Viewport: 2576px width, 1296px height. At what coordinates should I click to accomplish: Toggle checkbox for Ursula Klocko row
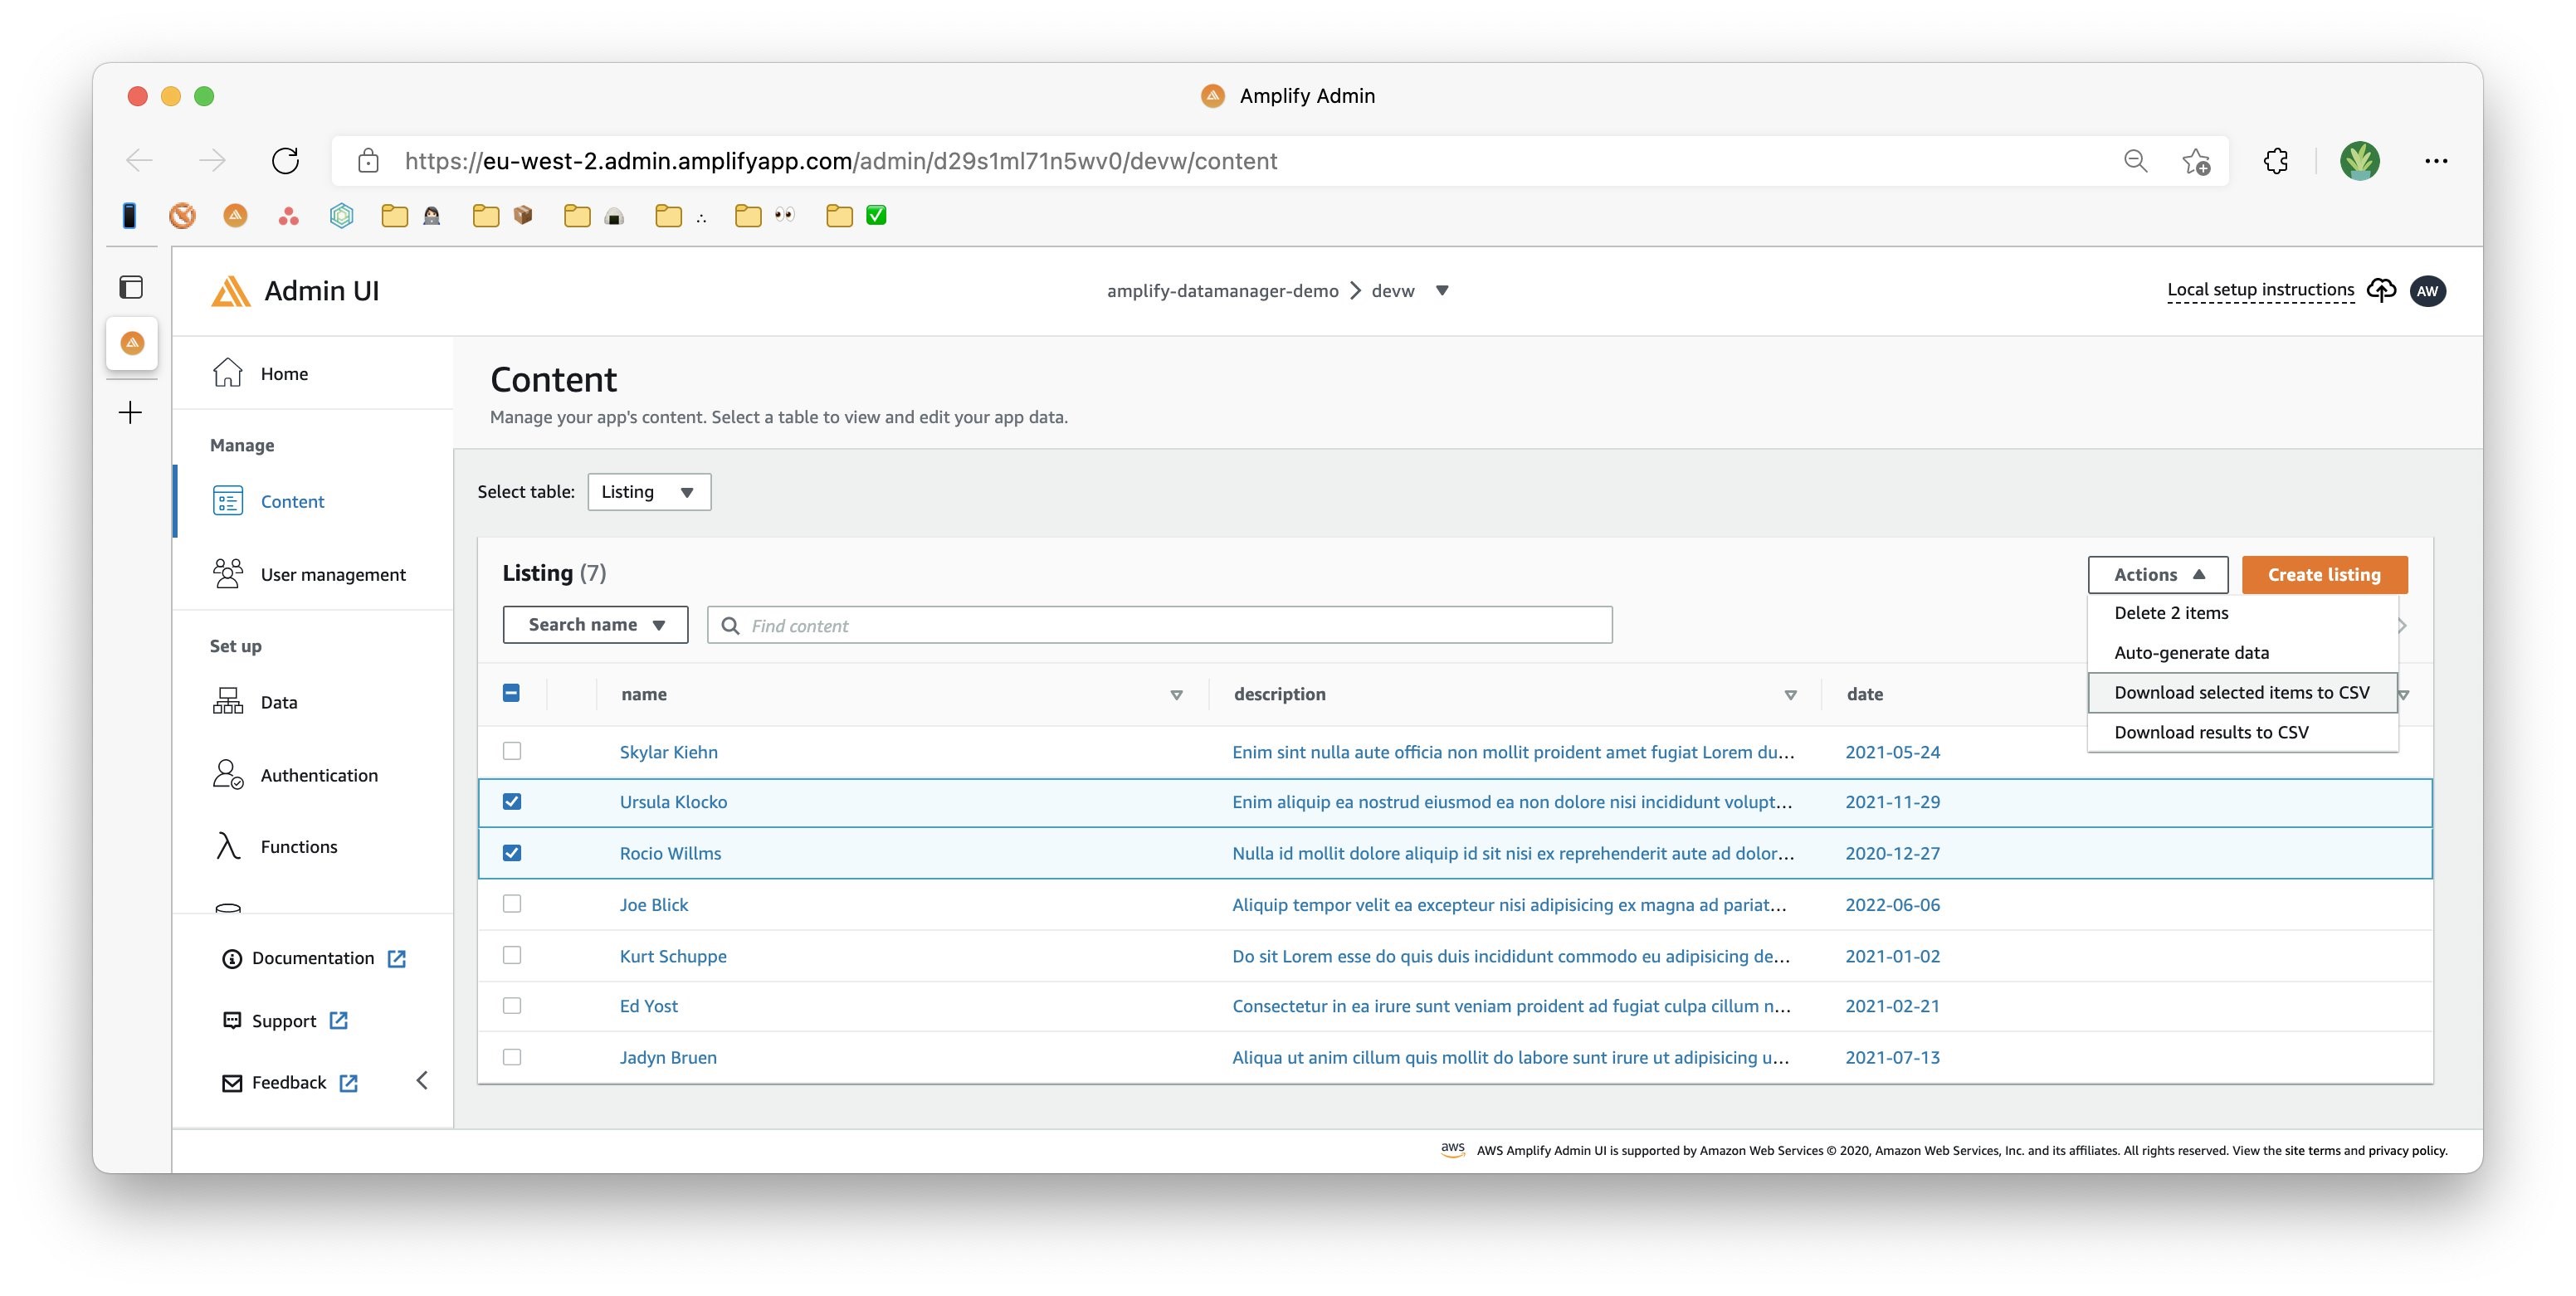tap(513, 801)
